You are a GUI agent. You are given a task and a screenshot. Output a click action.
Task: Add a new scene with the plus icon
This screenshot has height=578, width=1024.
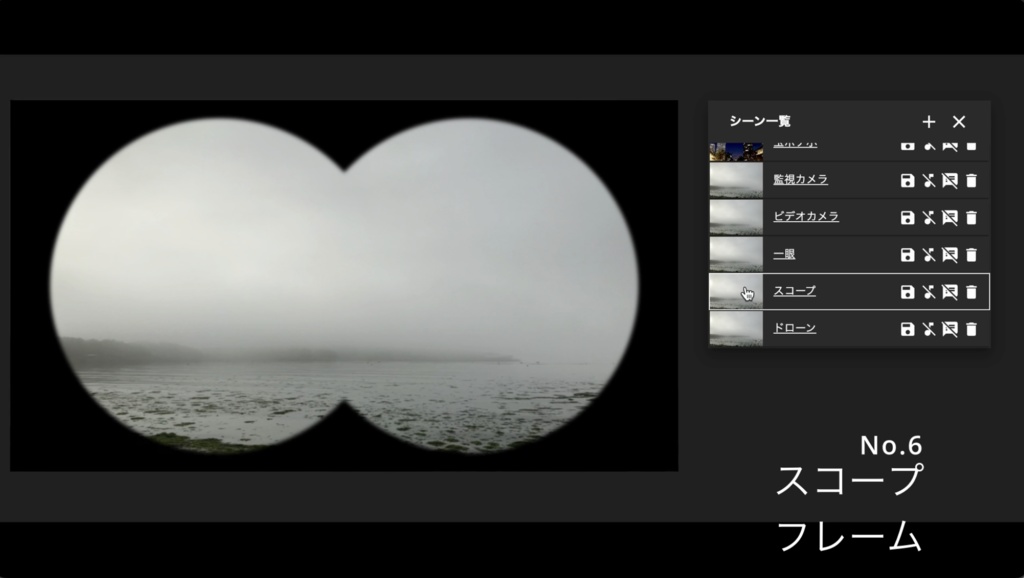pos(929,121)
